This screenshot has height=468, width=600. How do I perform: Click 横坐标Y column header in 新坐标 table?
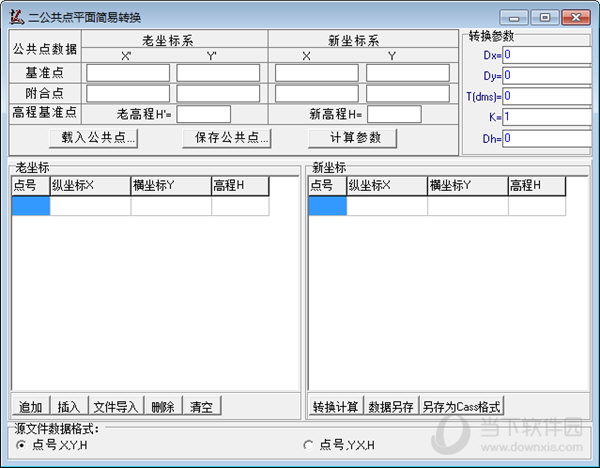pos(468,186)
